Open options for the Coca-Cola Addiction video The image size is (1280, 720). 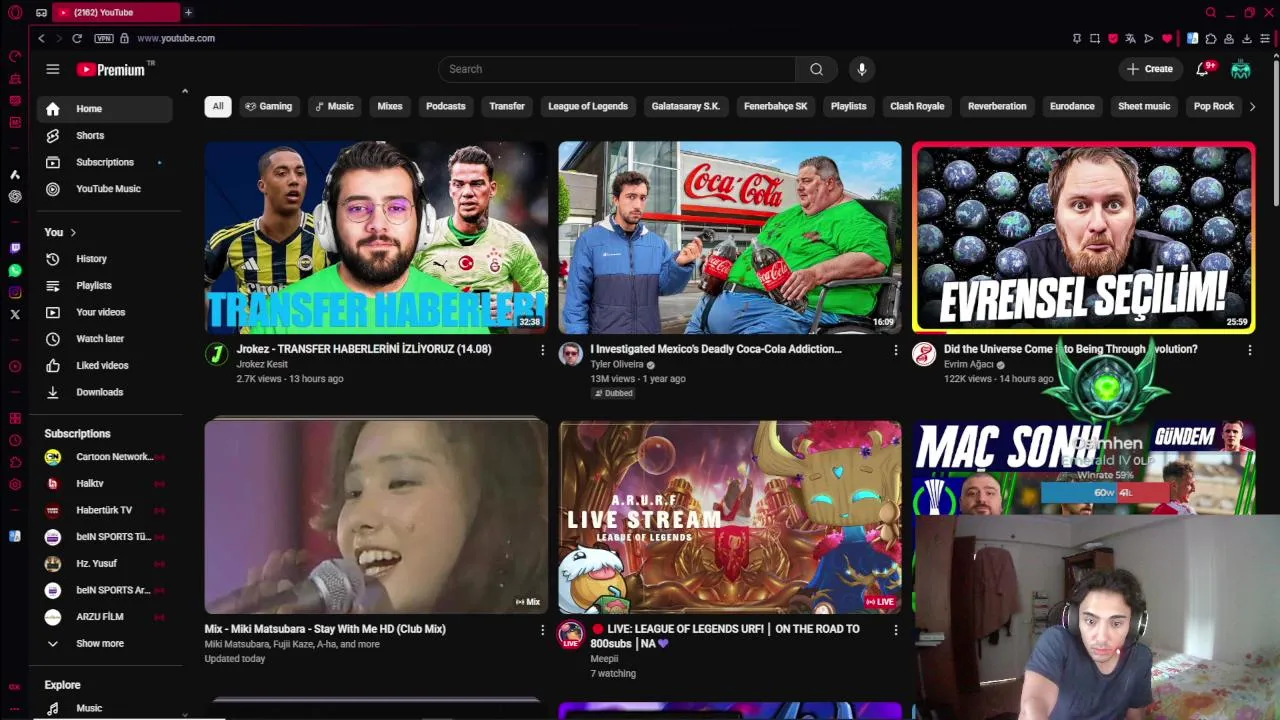point(895,350)
